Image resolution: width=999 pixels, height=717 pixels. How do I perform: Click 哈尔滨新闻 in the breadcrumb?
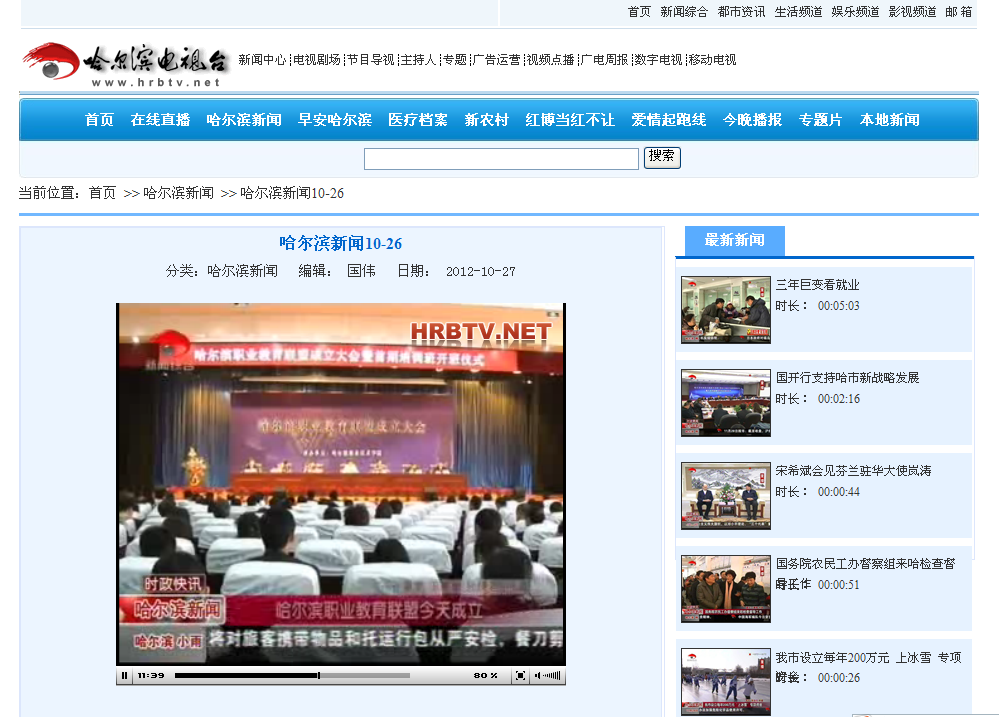tap(178, 193)
